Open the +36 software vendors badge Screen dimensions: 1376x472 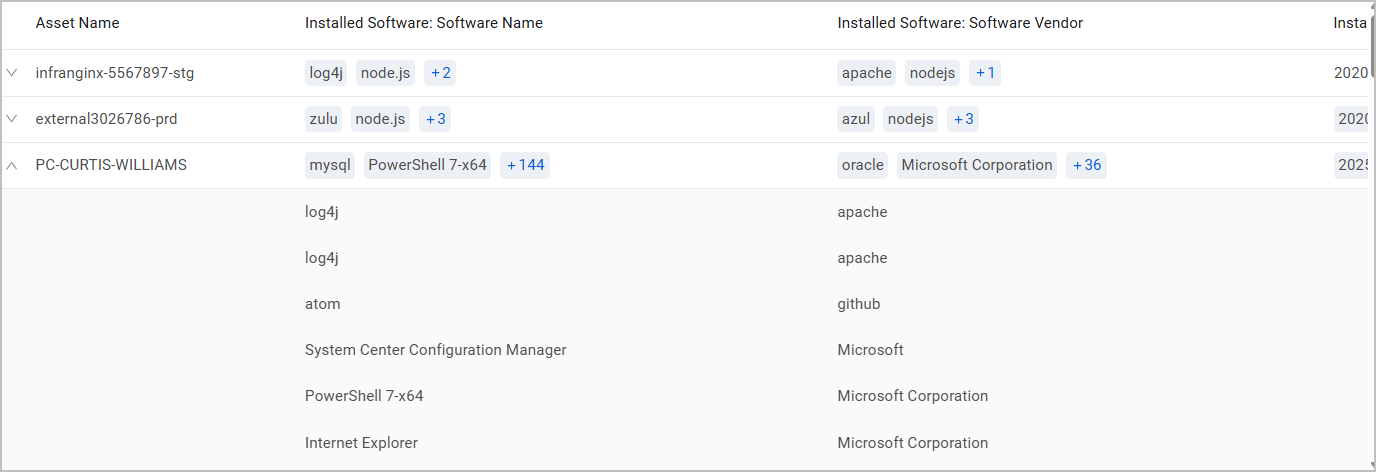coord(1087,165)
